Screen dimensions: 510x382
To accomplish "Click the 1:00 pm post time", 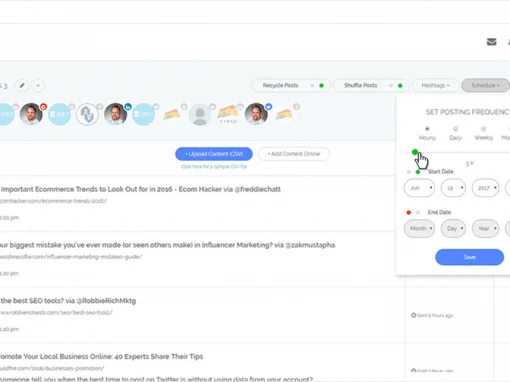I will (x=10, y=218).
